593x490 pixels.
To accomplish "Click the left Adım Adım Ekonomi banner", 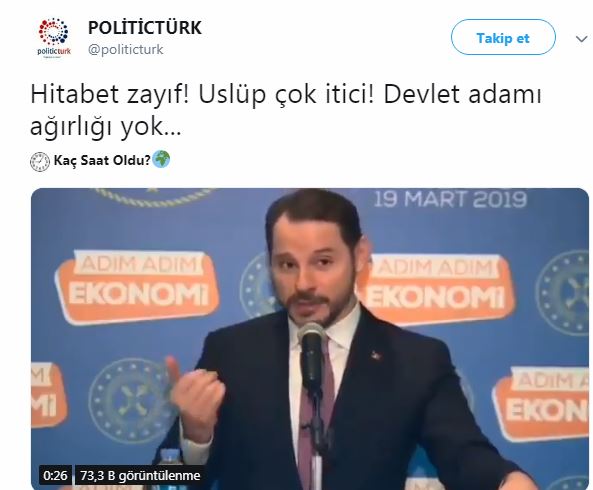I will point(137,286).
